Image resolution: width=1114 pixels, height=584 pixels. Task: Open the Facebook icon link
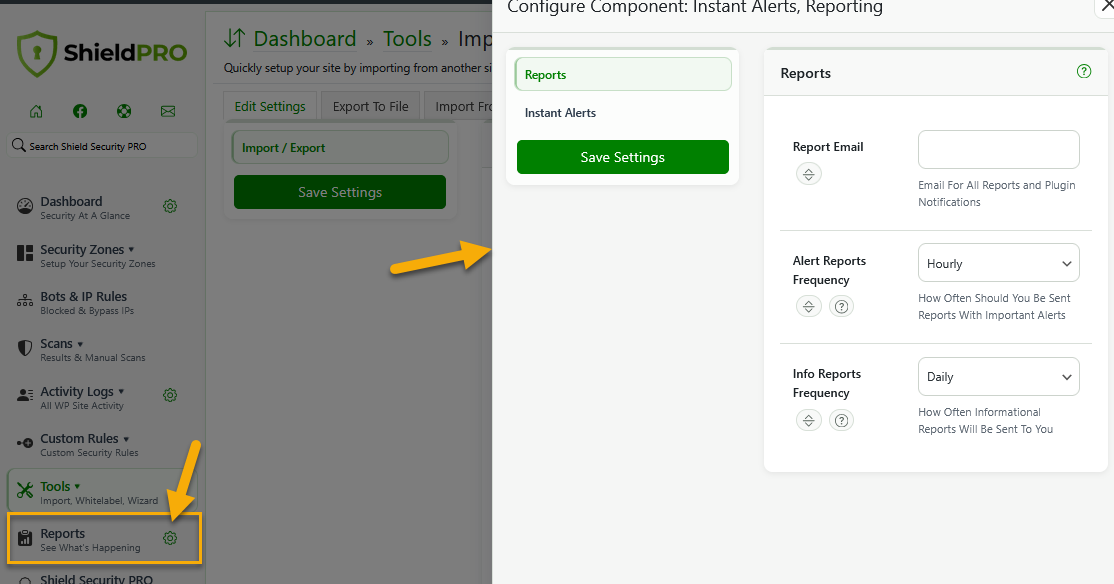pyautogui.click(x=80, y=111)
